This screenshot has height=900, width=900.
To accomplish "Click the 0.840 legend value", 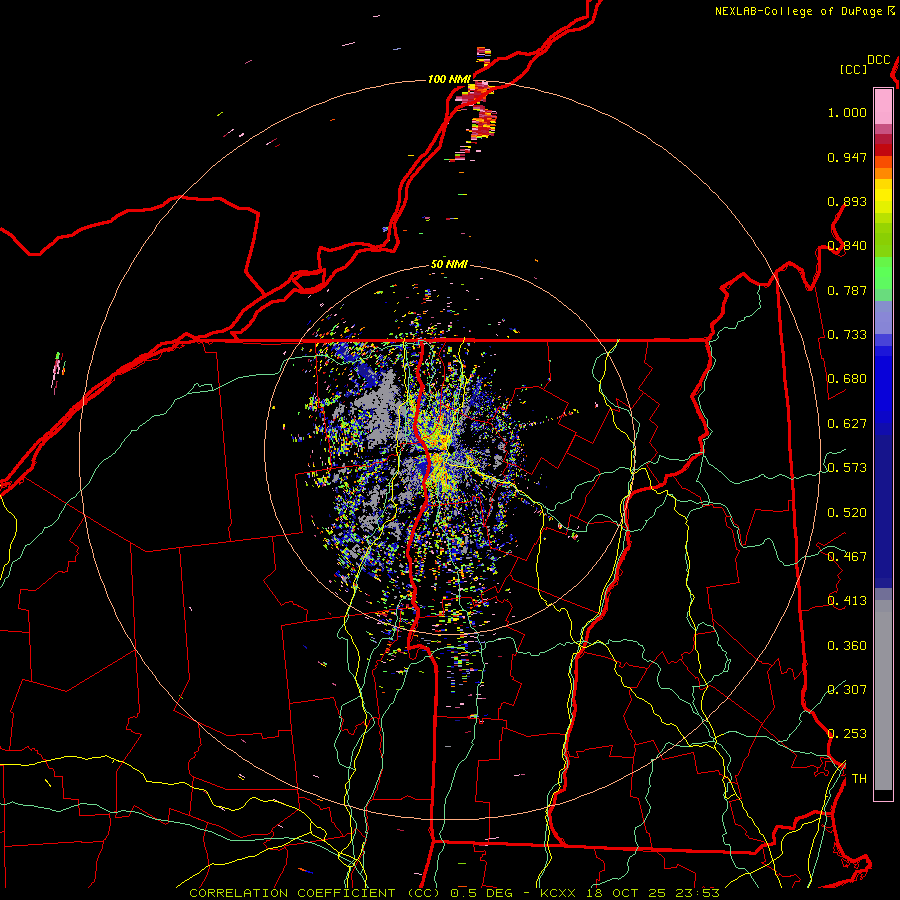I will point(847,246).
